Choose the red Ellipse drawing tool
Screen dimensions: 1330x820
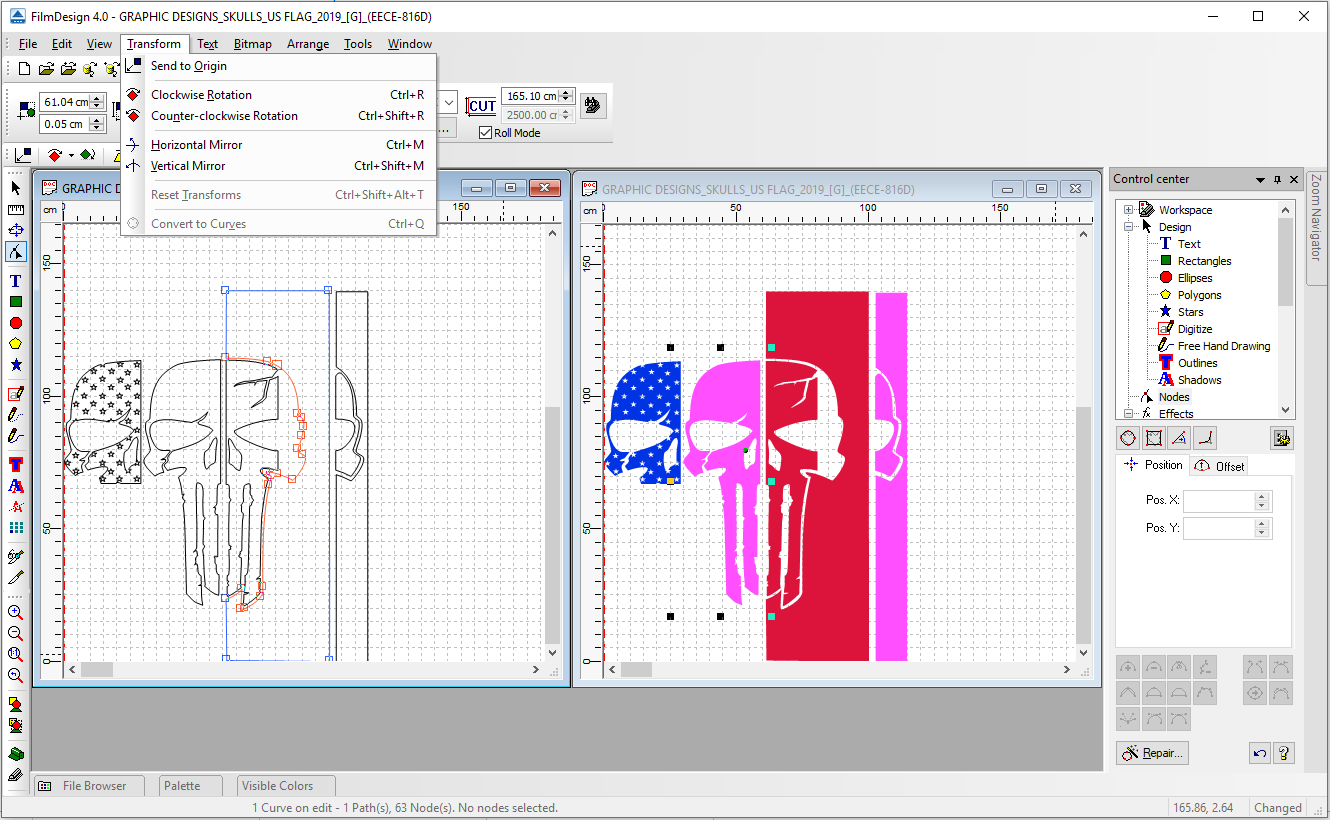16,323
